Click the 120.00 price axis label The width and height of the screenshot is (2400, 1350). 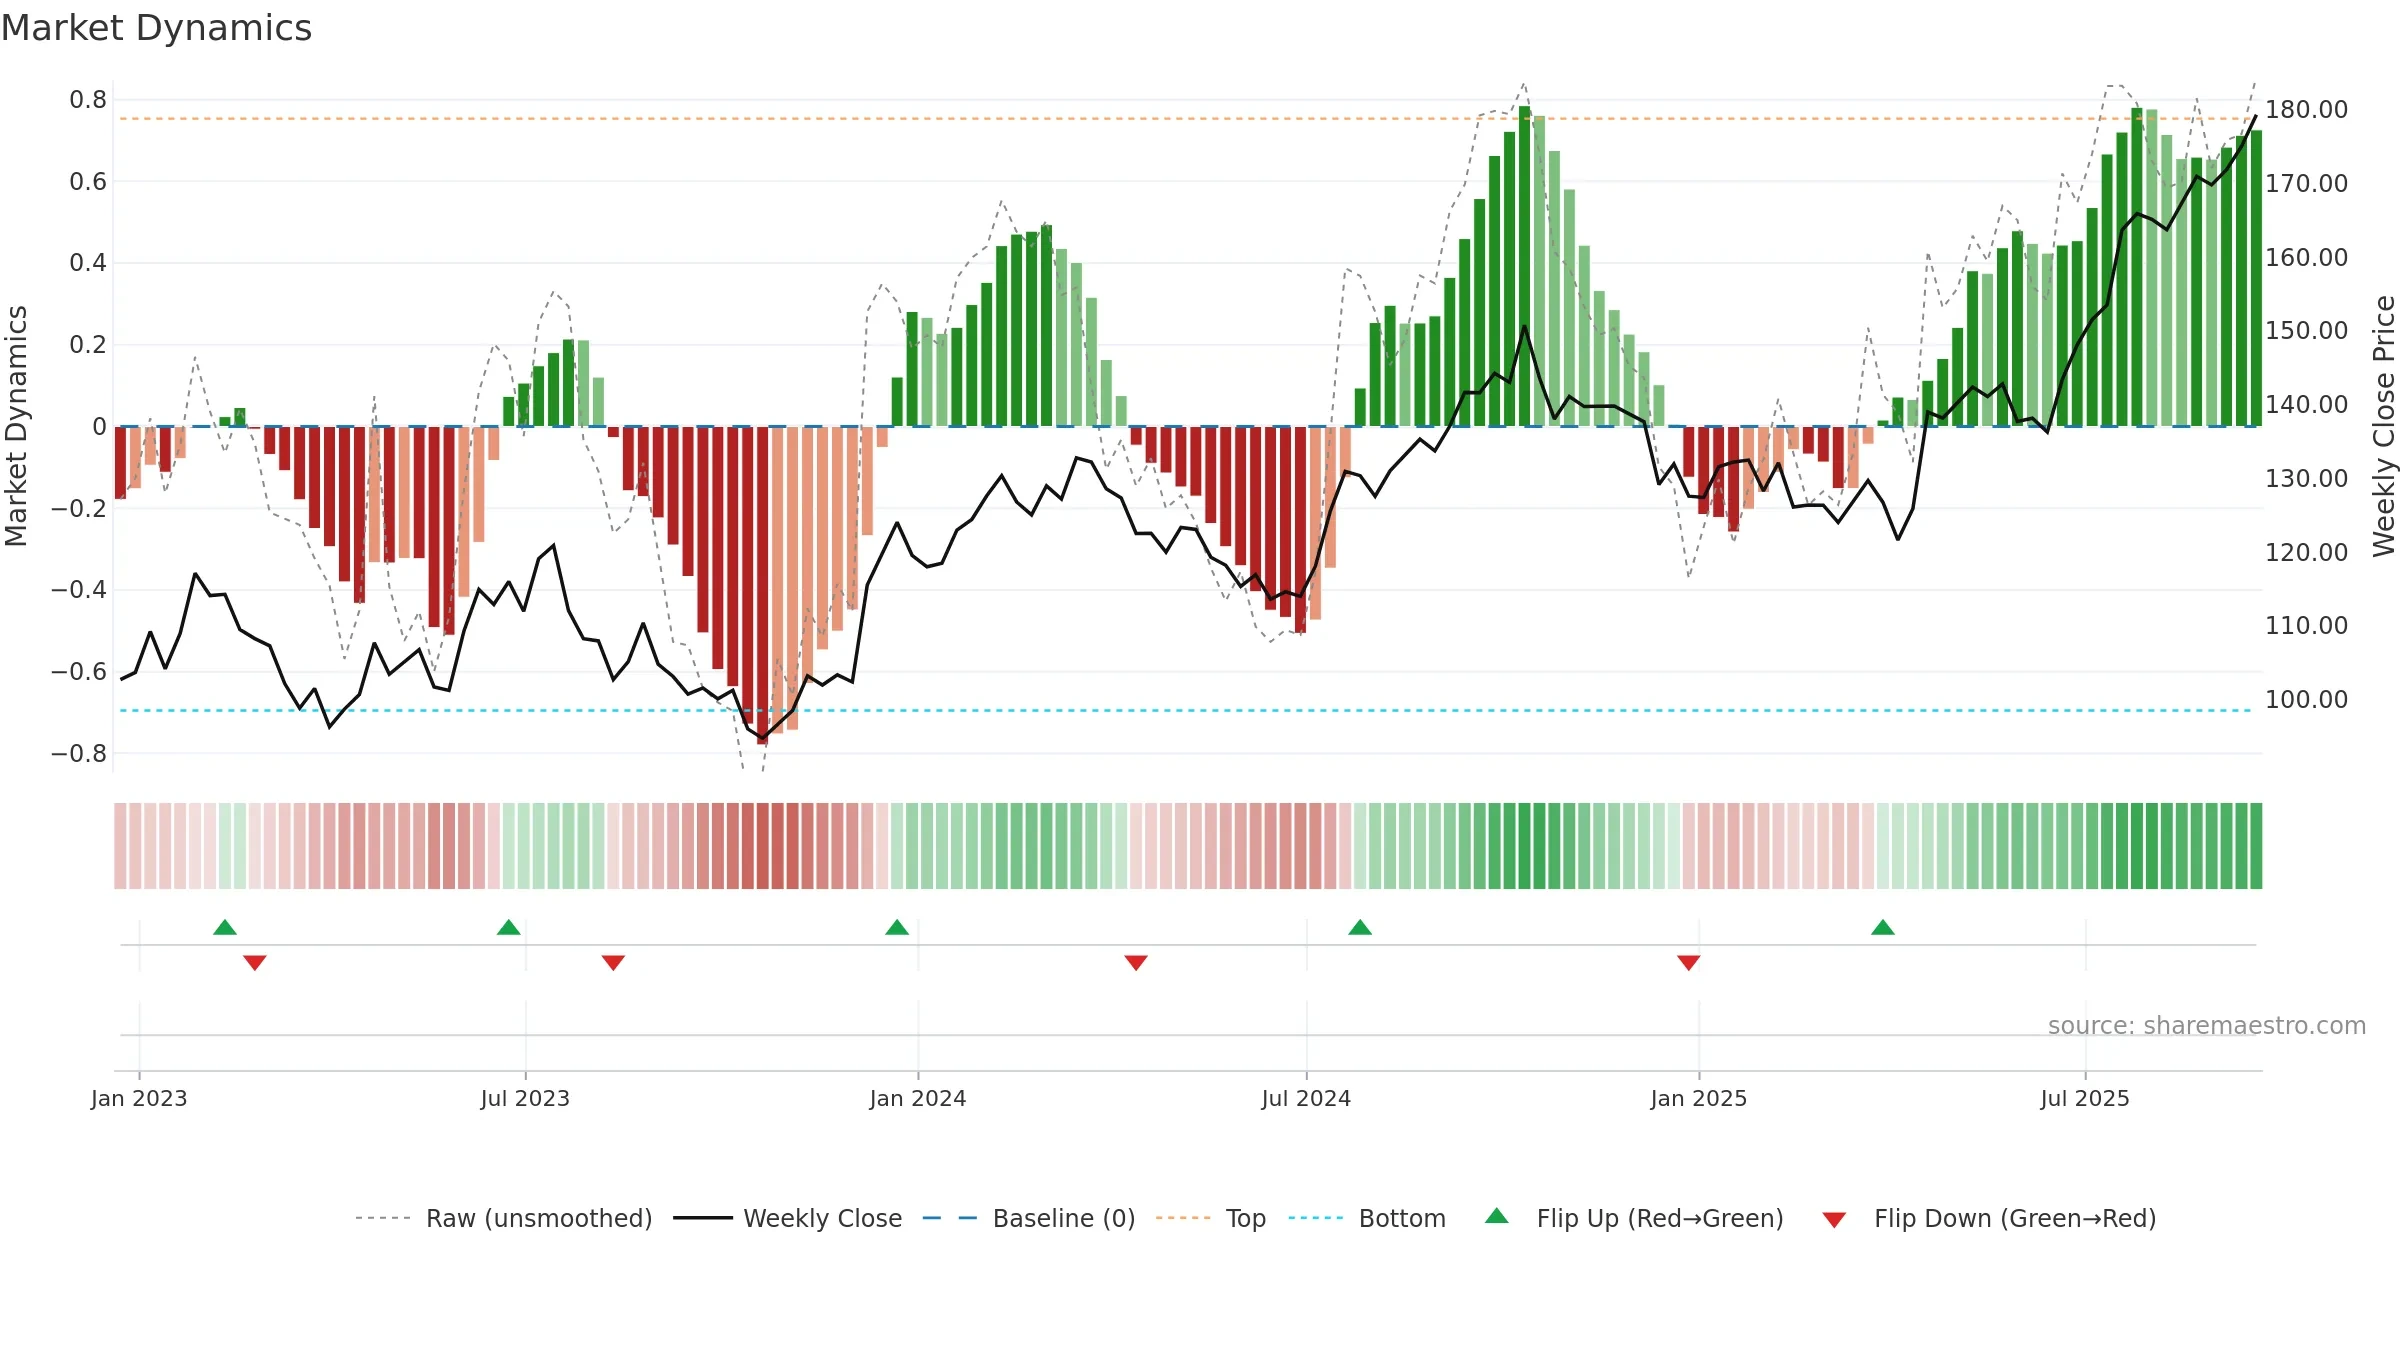point(2307,552)
